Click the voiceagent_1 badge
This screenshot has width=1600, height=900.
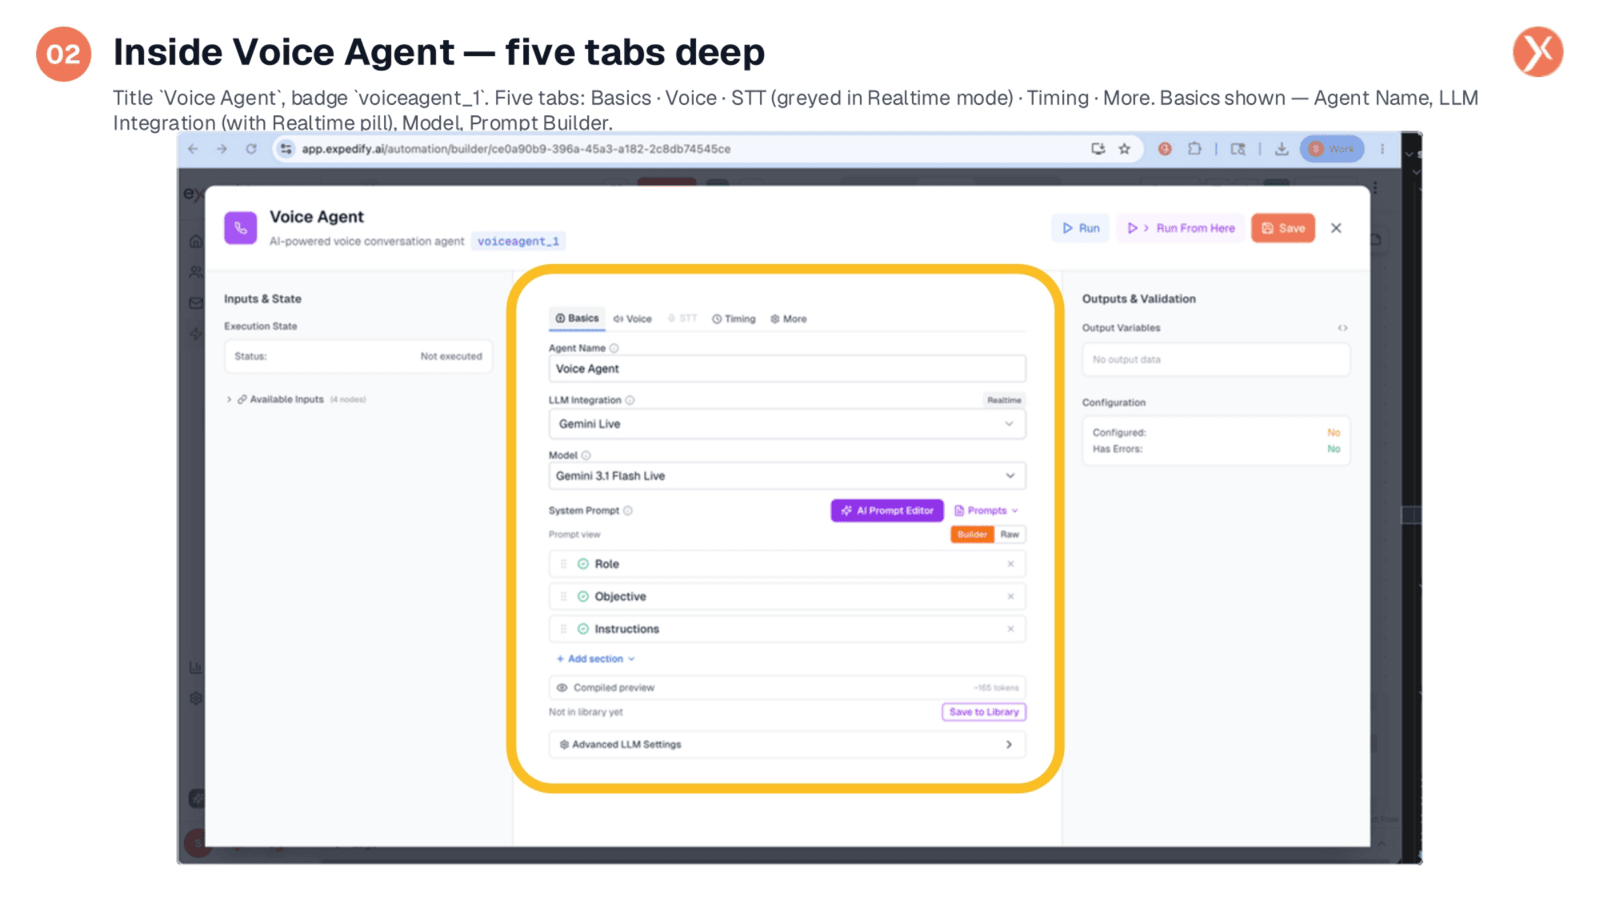click(x=518, y=241)
